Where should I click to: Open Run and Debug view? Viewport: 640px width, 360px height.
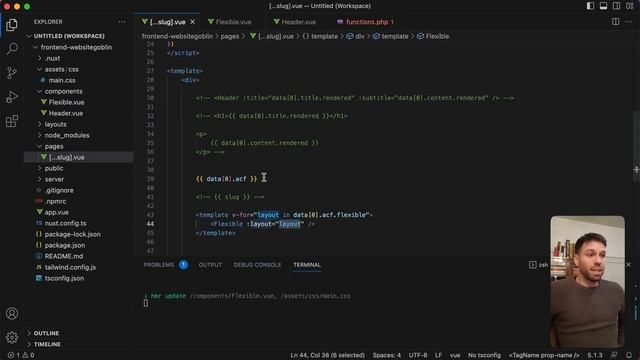tap(12, 97)
